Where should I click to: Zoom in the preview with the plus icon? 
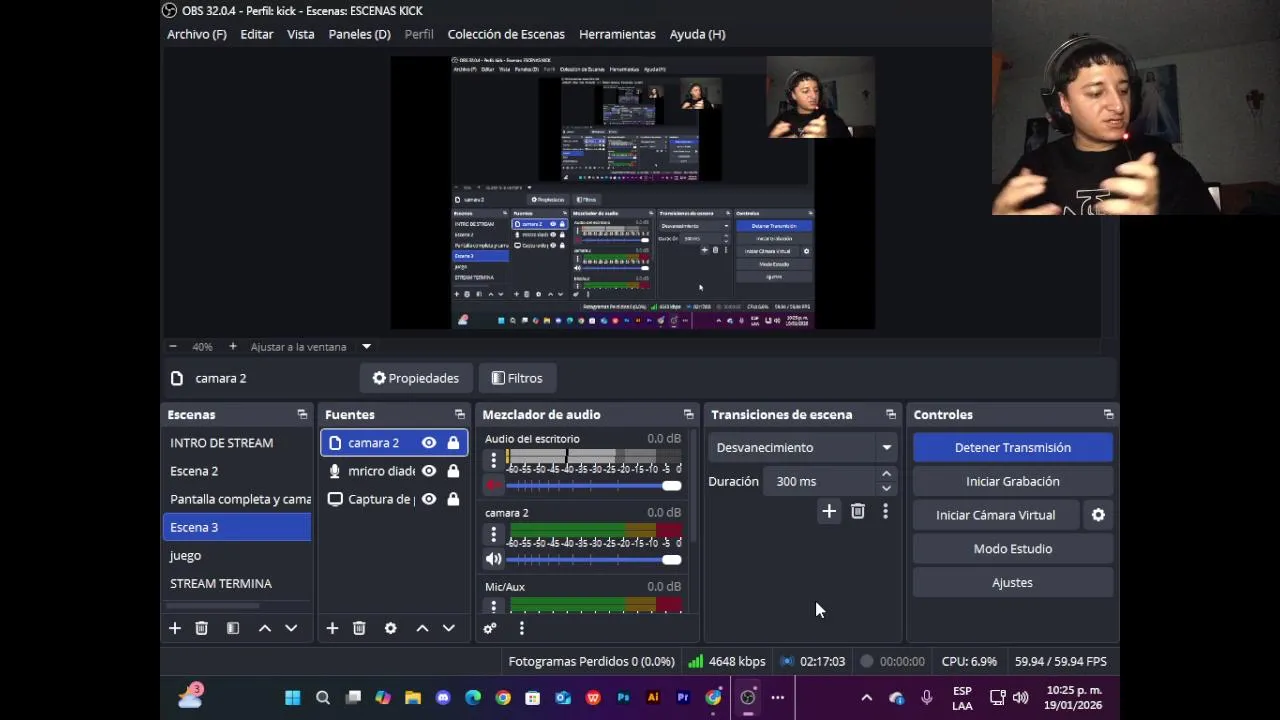233,346
